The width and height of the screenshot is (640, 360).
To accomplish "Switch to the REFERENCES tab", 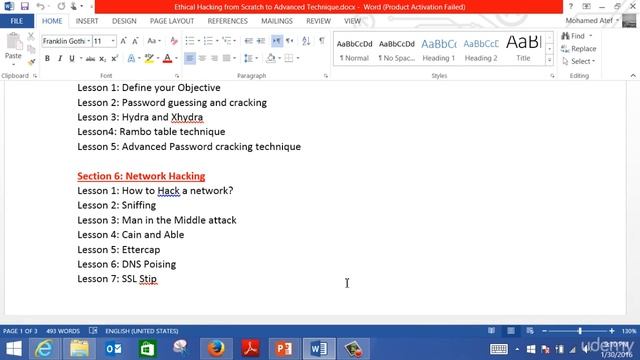I will (x=227, y=21).
